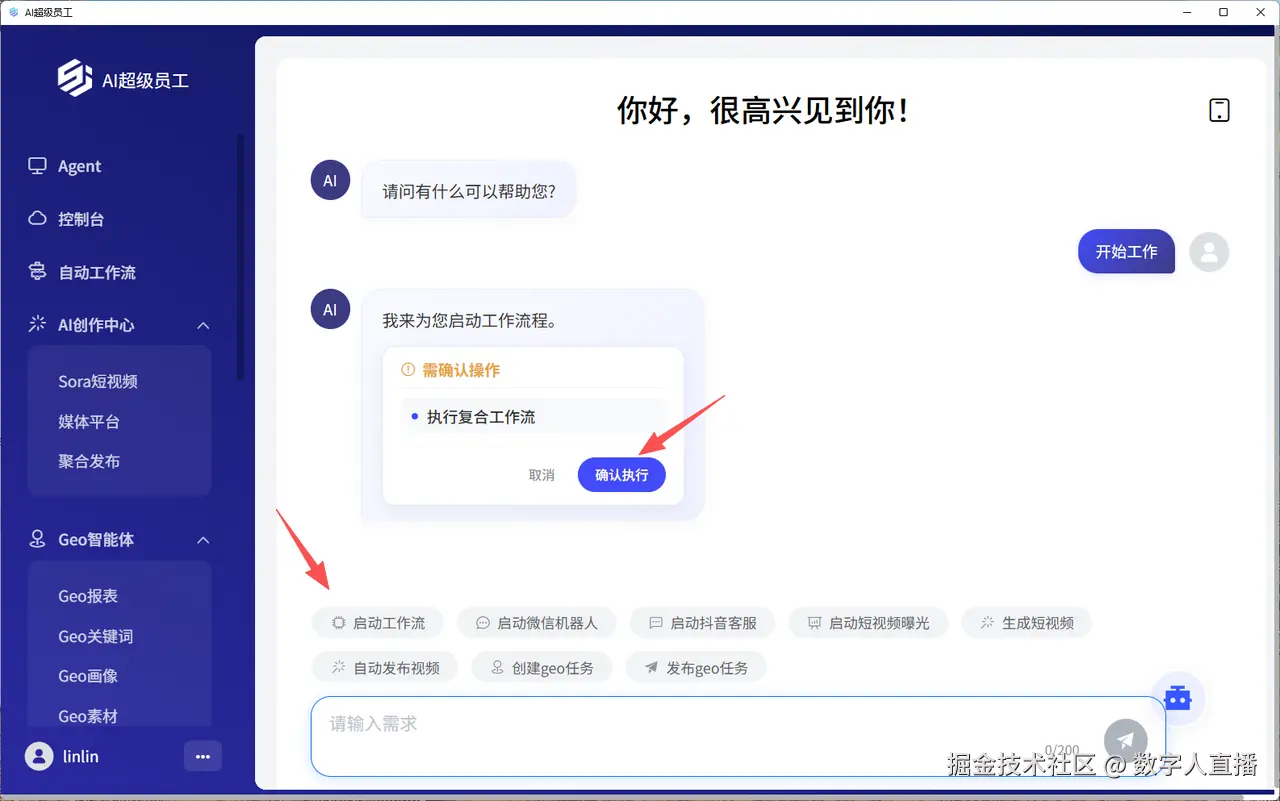
Task: Select Geo关键词 menu item
Action: click(95, 636)
